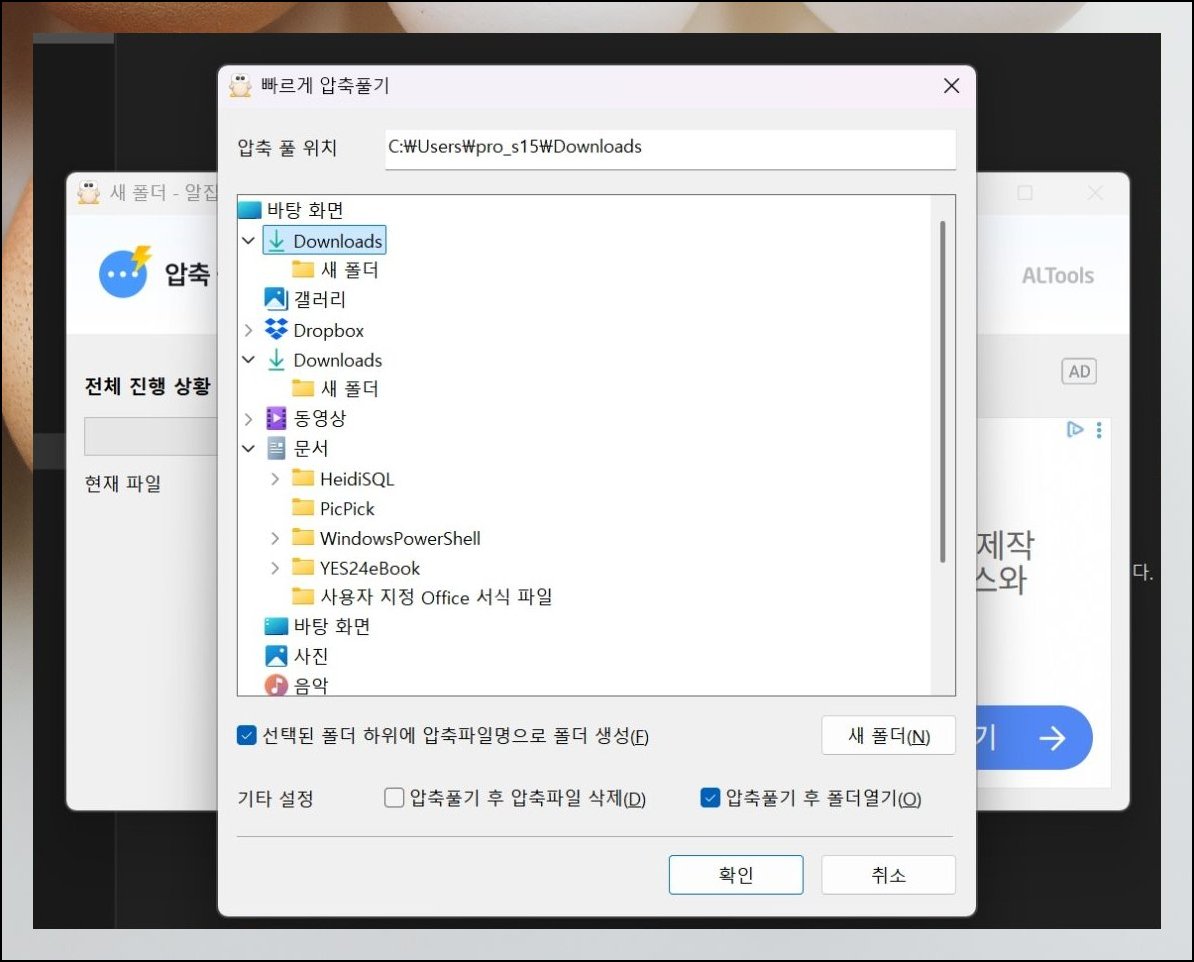Expand the 동영상 tree node

pos(248,418)
